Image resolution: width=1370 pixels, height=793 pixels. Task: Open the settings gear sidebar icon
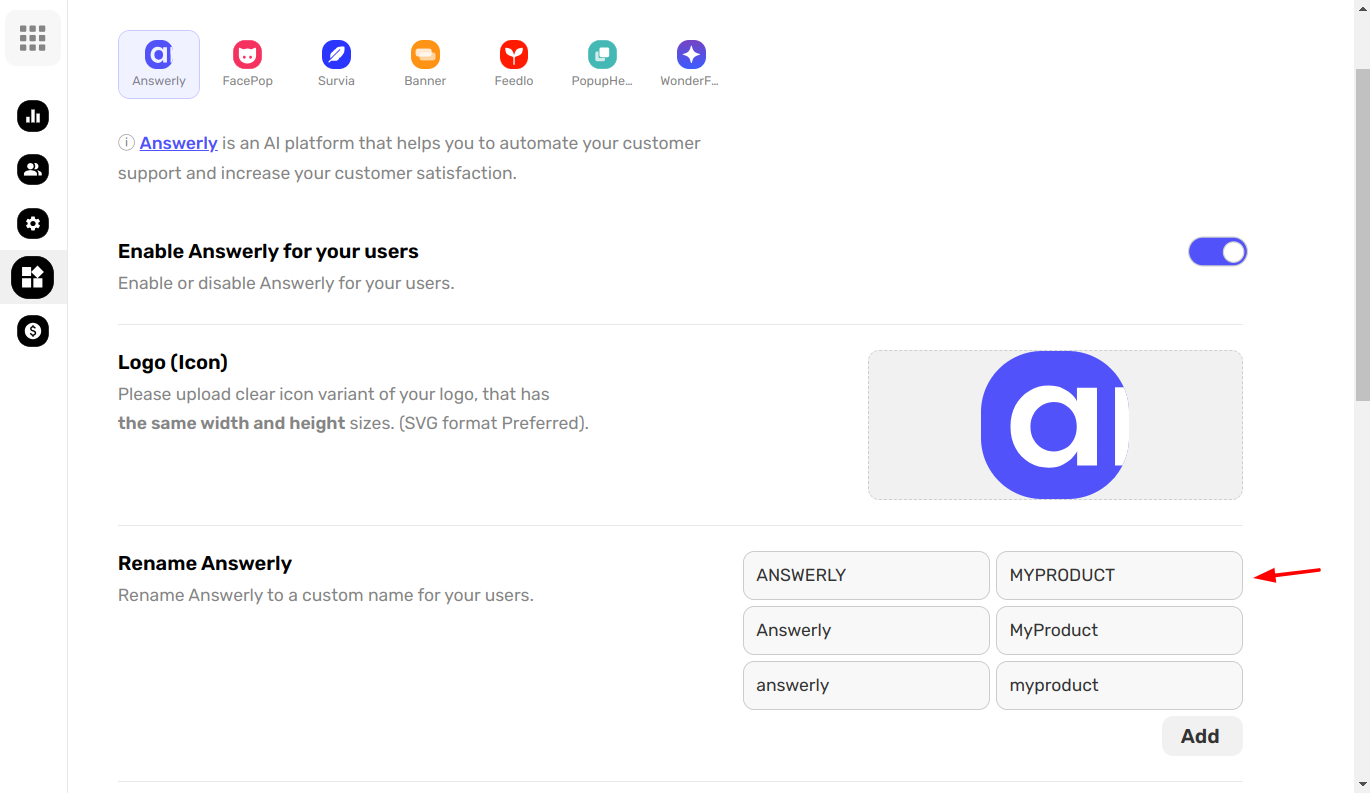pyautogui.click(x=33, y=223)
